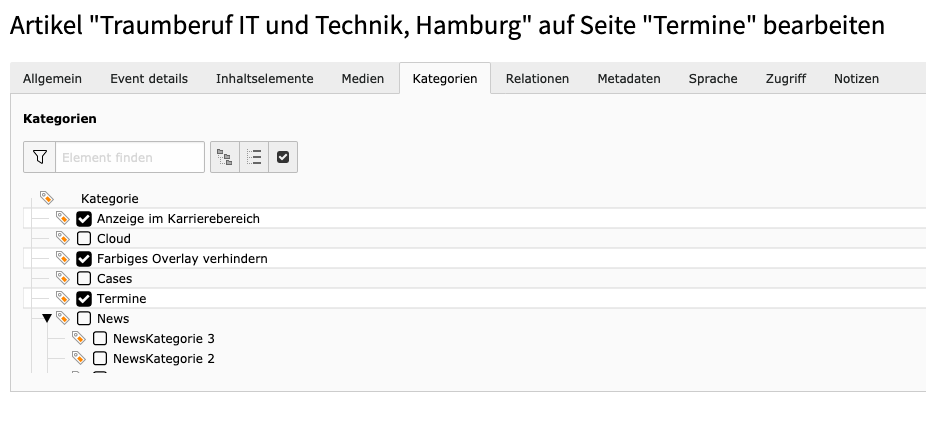Viewport: 926px width, 429px height.
Task: Focus the Element finden search field
Action: click(x=130, y=157)
